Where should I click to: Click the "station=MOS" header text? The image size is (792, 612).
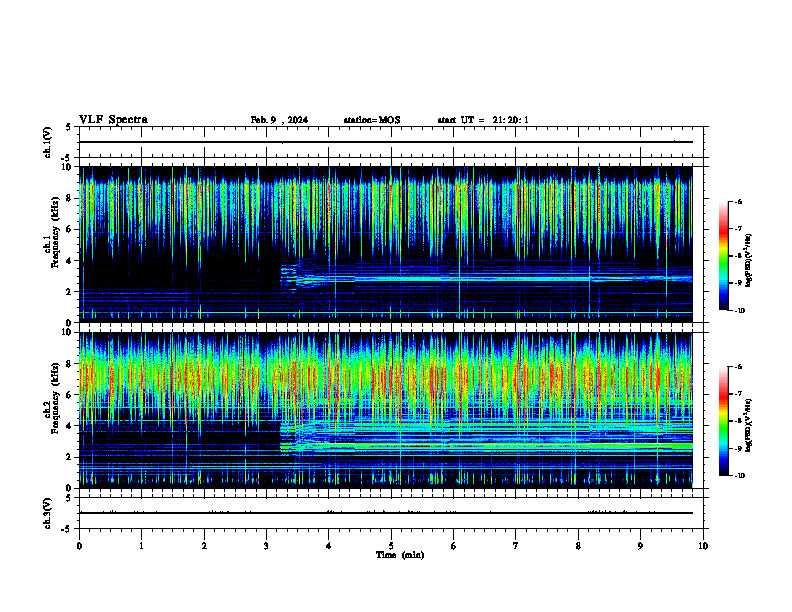[x=372, y=120]
